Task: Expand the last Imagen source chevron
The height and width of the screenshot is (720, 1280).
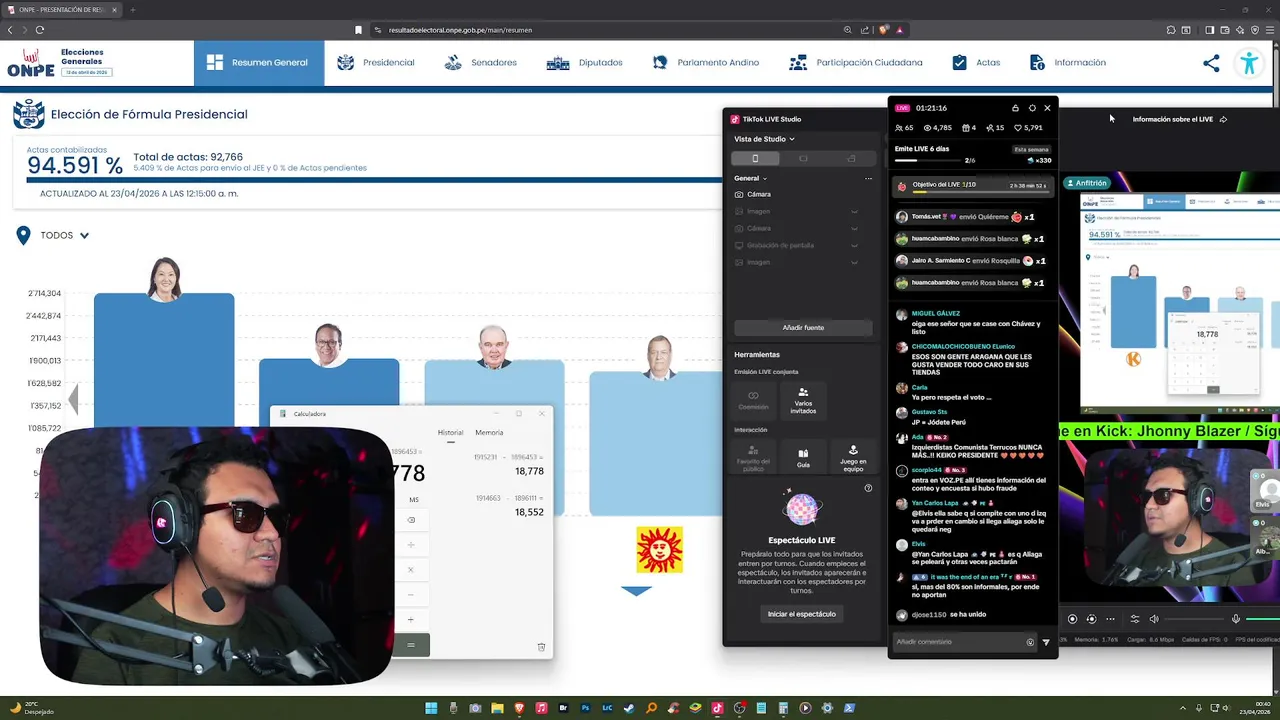Action: 854,262
